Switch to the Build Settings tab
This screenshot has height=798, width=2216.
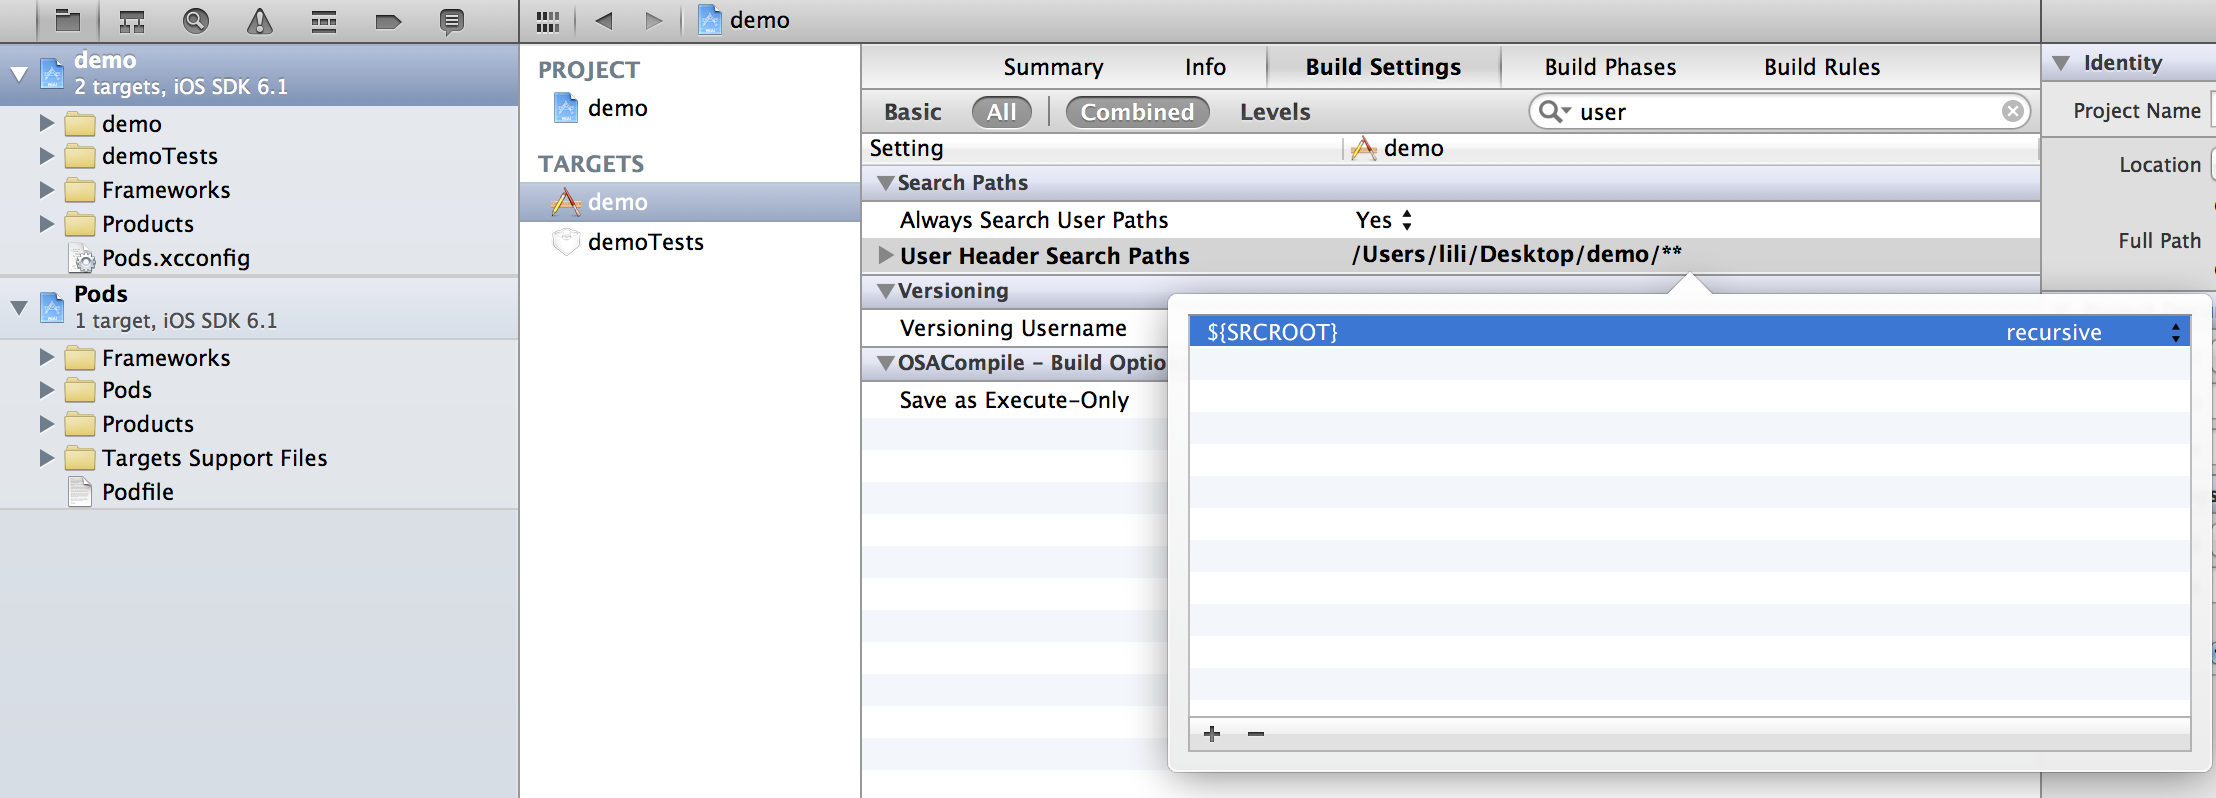click(1383, 67)
